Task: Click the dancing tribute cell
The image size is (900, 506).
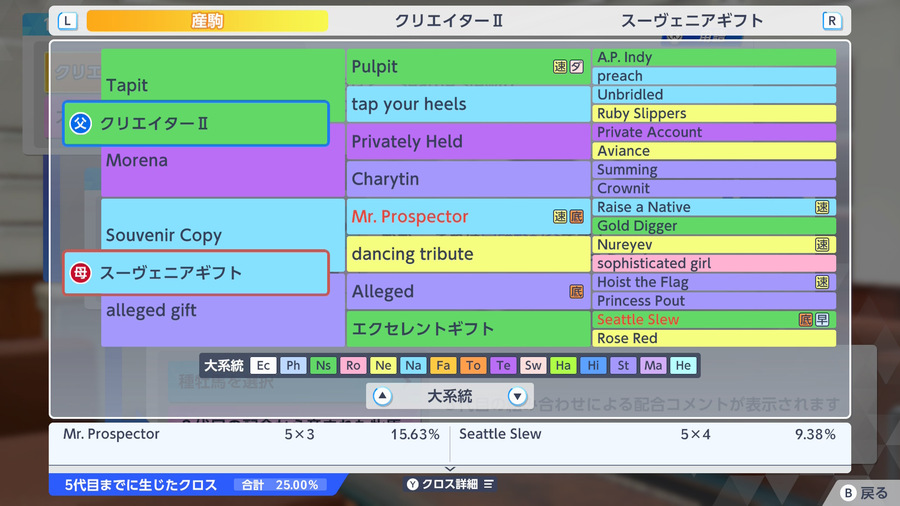Action: [468, 254]
